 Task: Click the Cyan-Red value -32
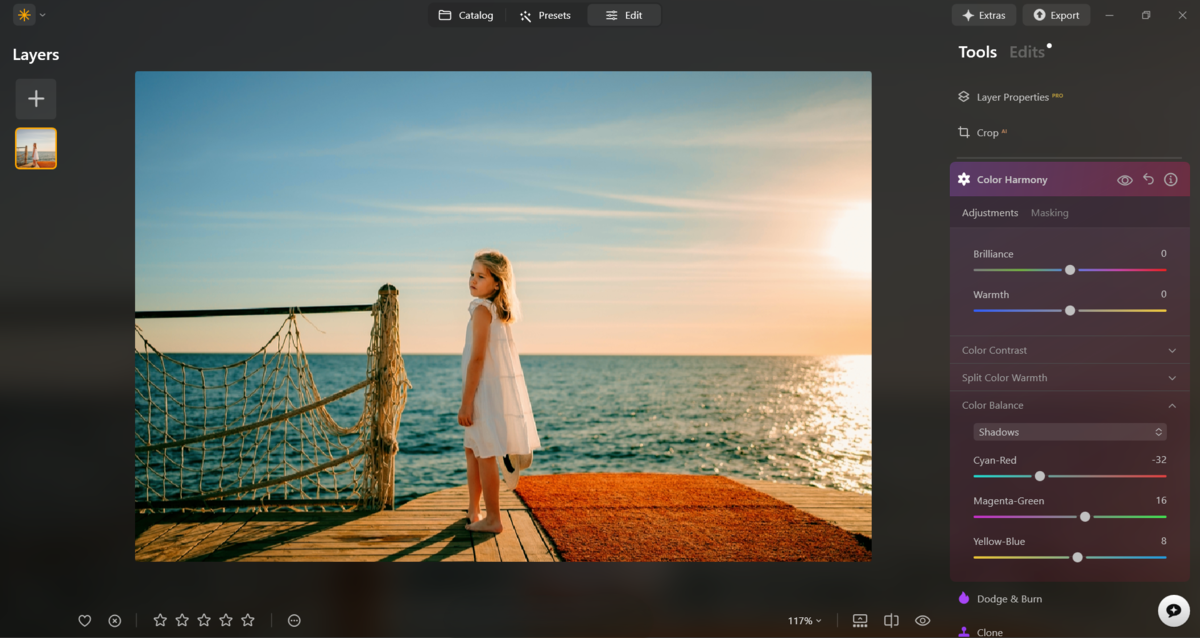pos(1159,460)
